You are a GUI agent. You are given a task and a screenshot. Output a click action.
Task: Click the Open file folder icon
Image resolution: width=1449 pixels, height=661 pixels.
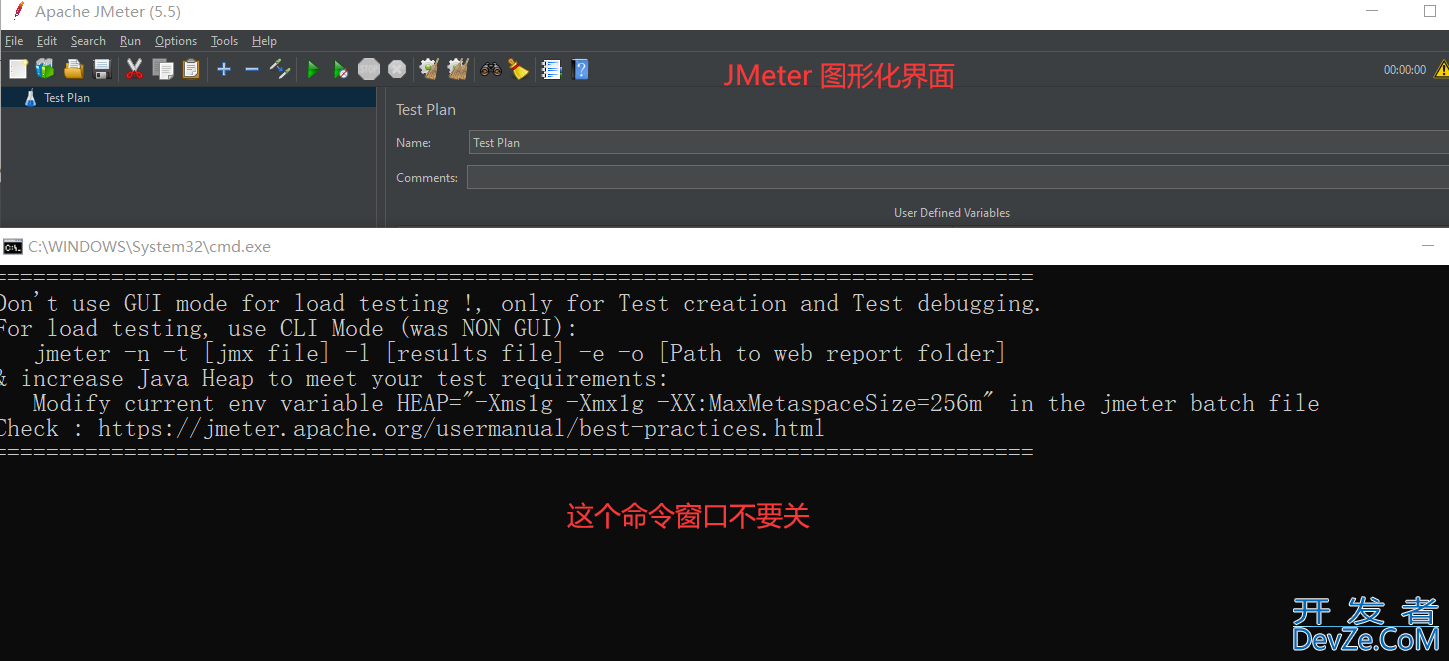coord(73,69)
